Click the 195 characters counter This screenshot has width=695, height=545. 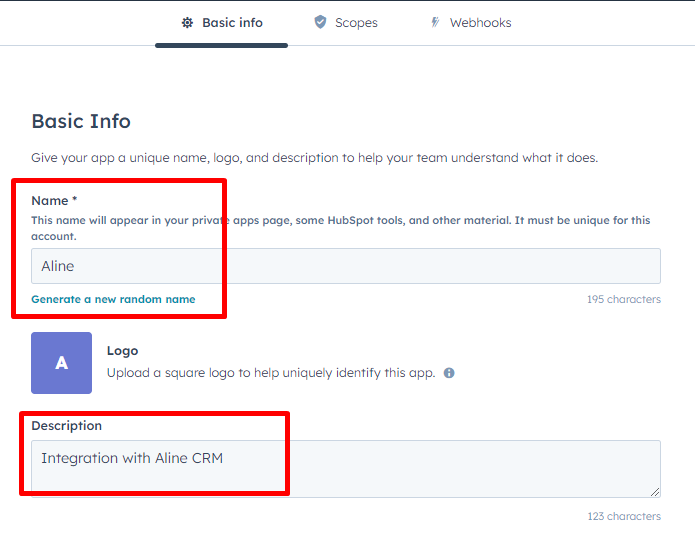[624, 300]
